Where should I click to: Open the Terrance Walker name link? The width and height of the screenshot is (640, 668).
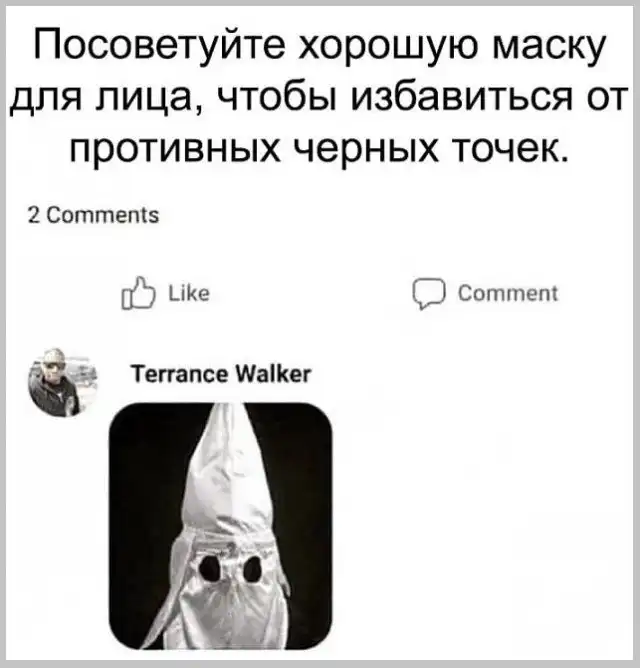tap(222, 374)
